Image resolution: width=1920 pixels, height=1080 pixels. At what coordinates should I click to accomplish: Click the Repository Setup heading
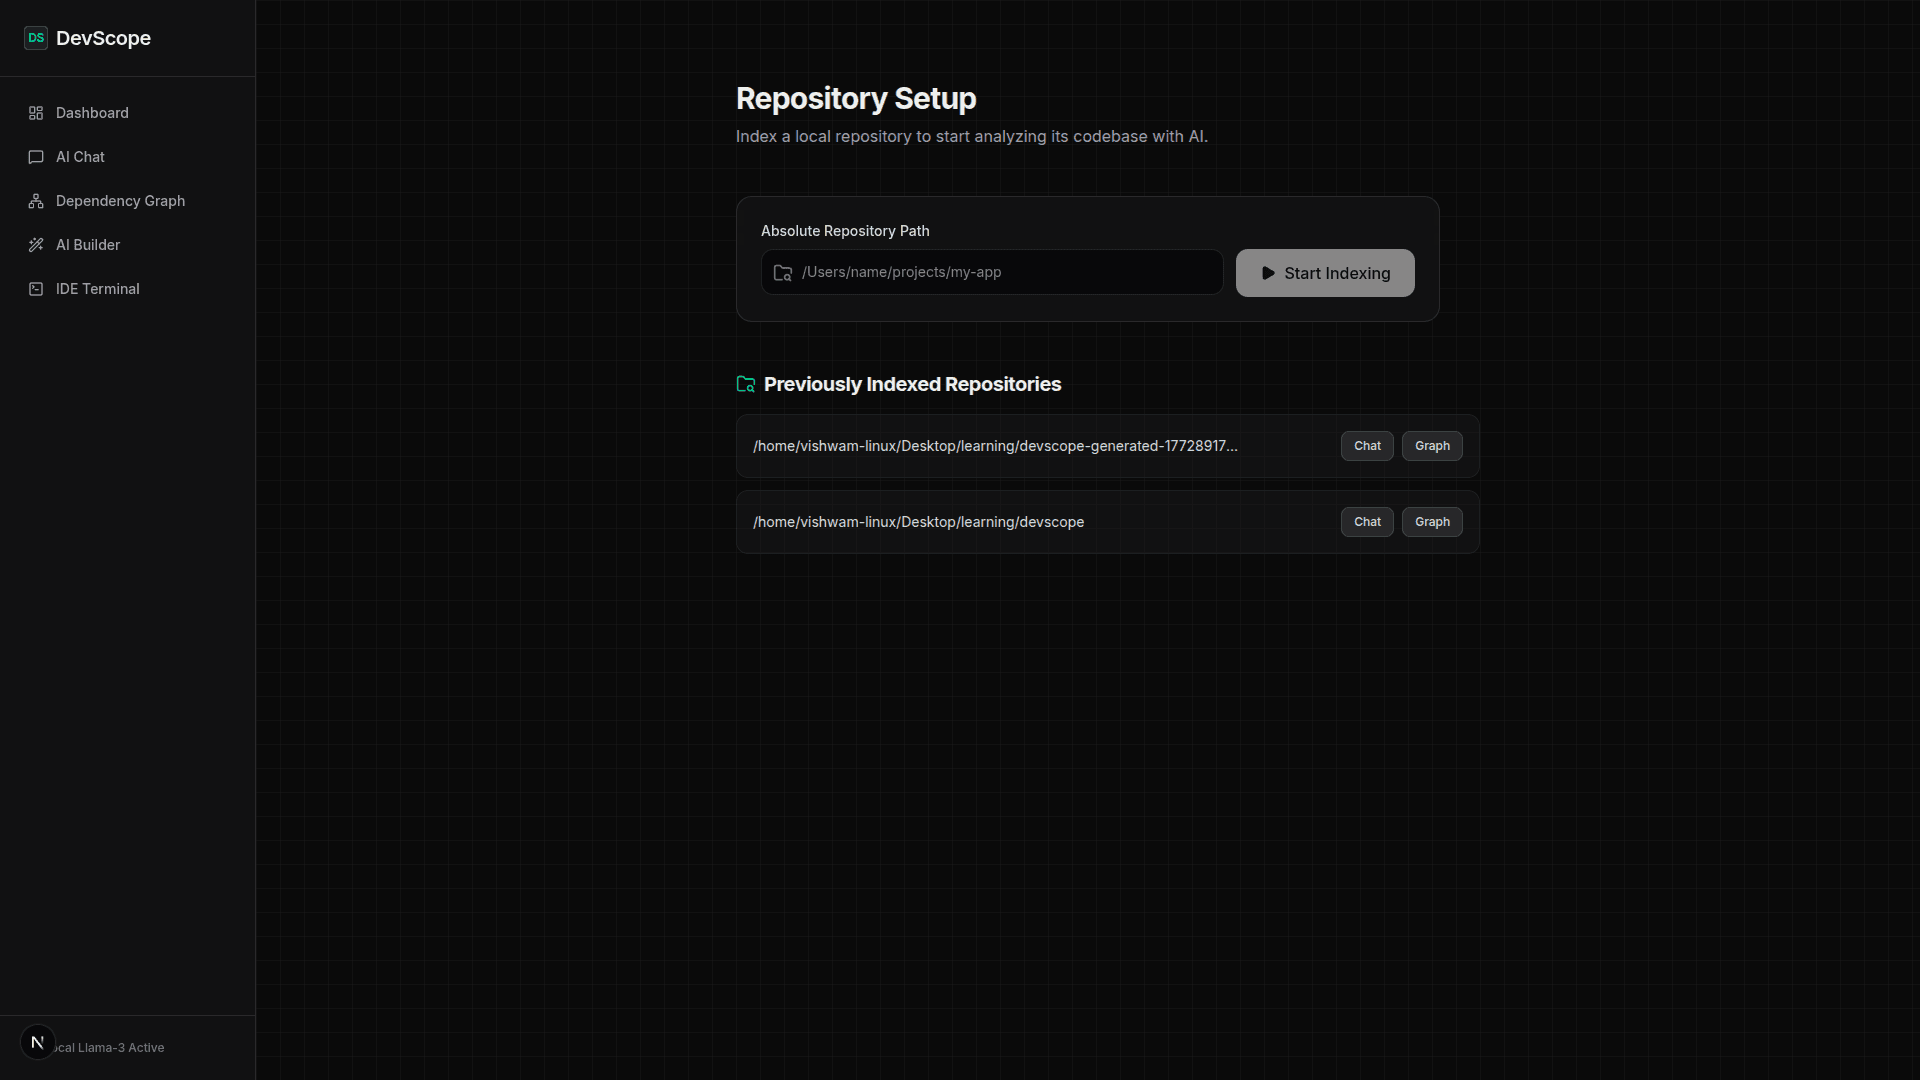pyautogui.click(x=856, y=98)
